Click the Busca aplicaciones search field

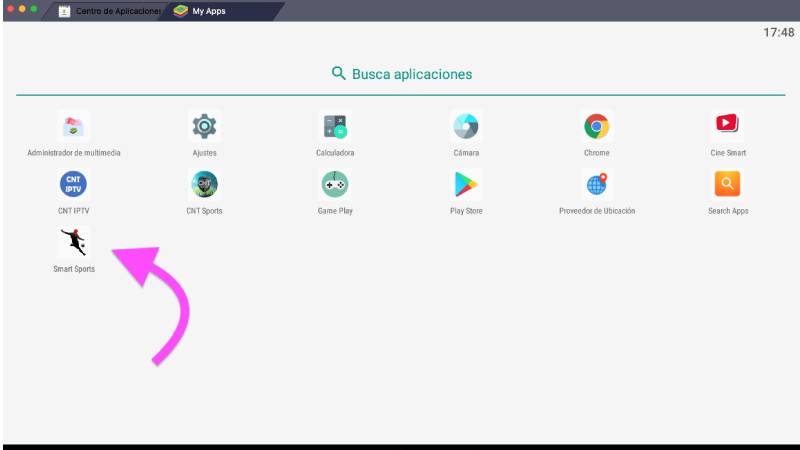[x=411, y=74]
